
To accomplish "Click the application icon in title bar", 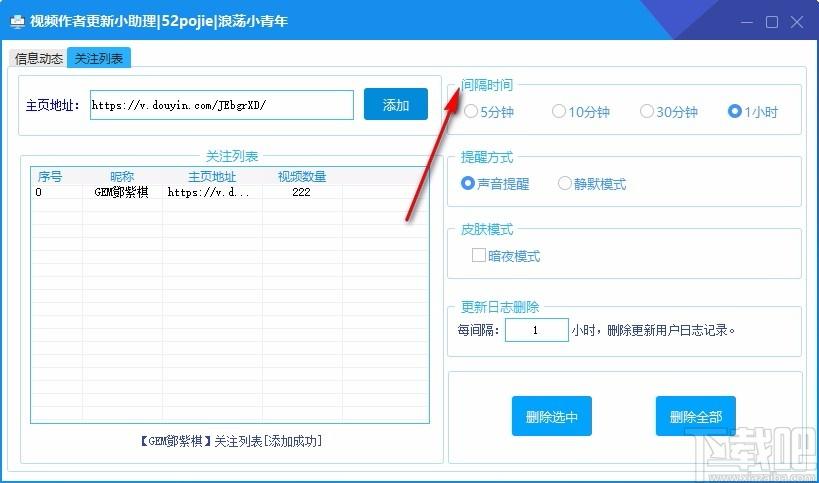I will tap(18, 21).
